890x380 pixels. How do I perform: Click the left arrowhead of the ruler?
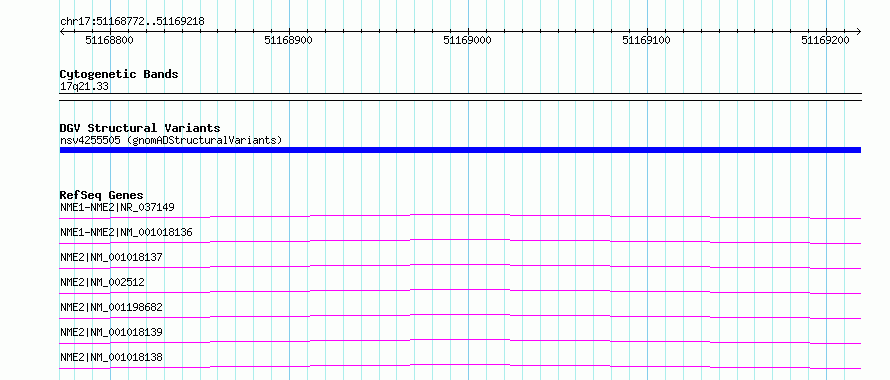(62, 31)
